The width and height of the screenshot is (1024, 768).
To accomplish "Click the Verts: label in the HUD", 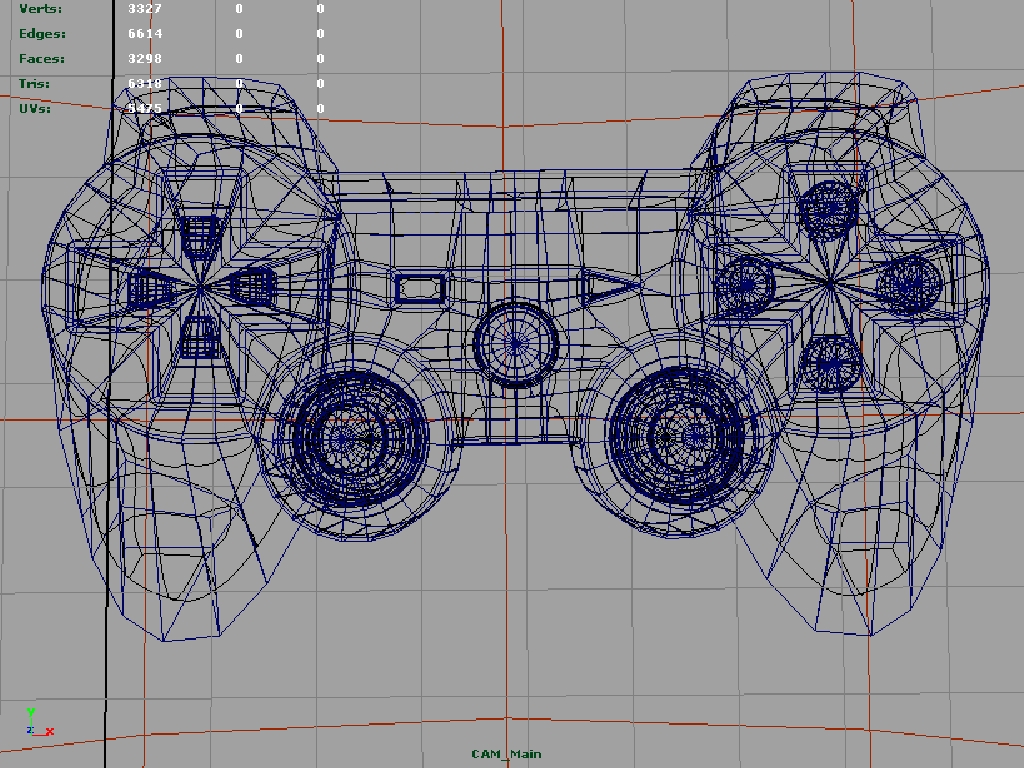I will (x=40, y=8).
